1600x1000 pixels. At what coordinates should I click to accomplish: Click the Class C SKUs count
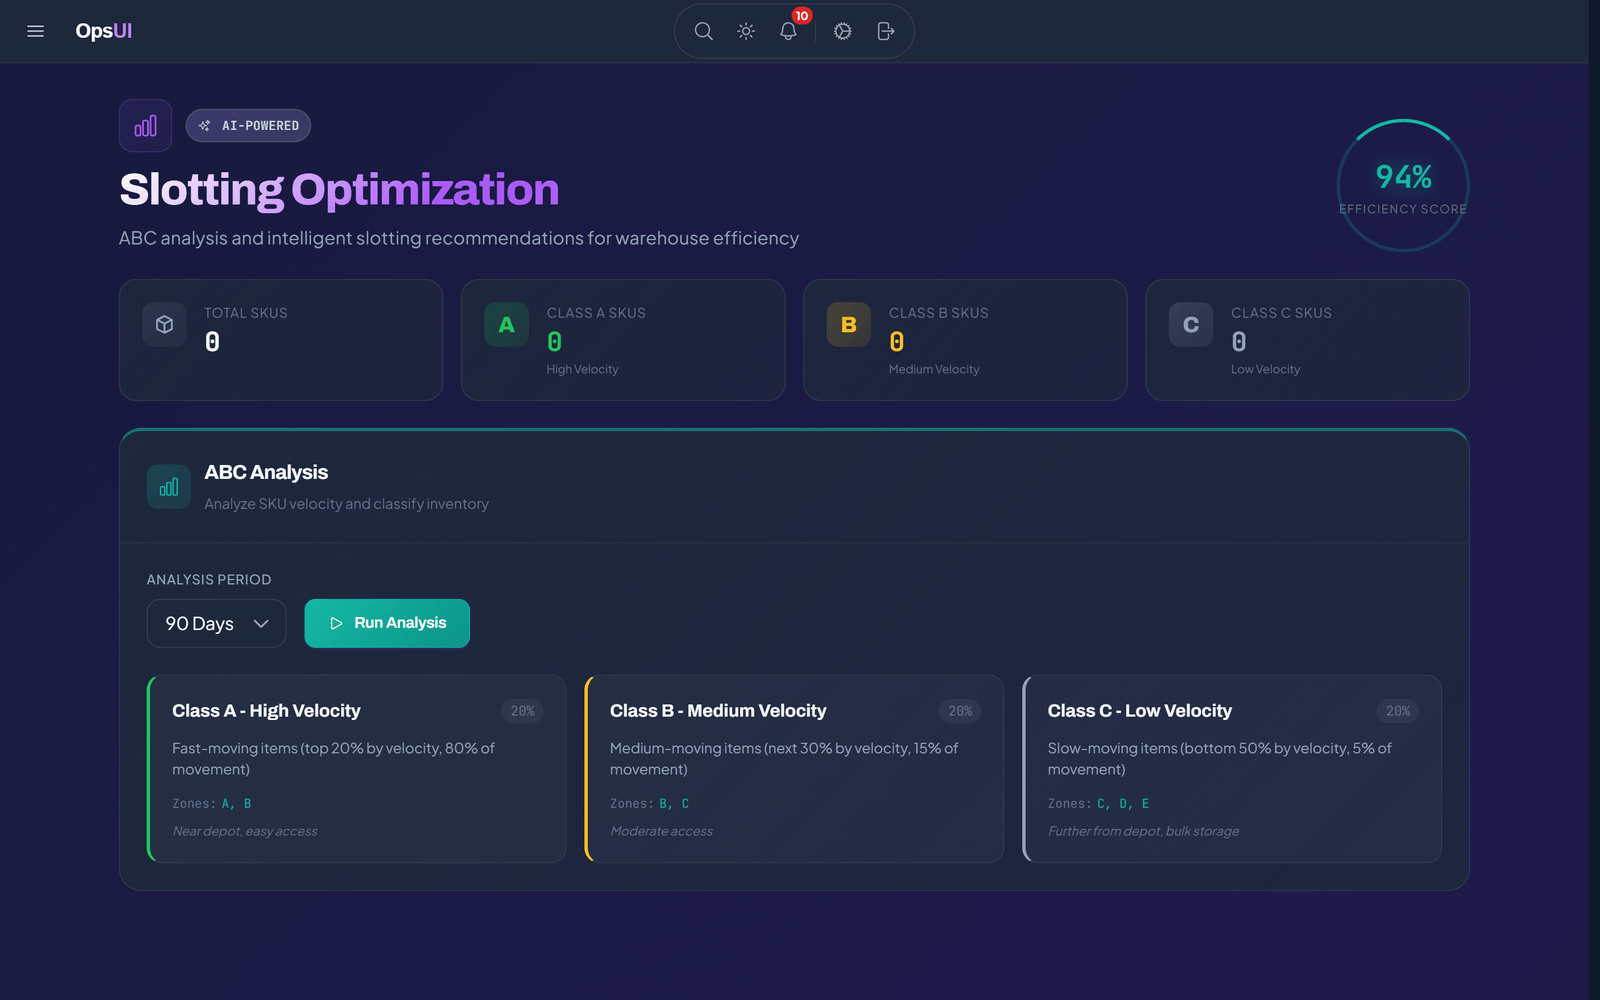(x=1239, y=342)
